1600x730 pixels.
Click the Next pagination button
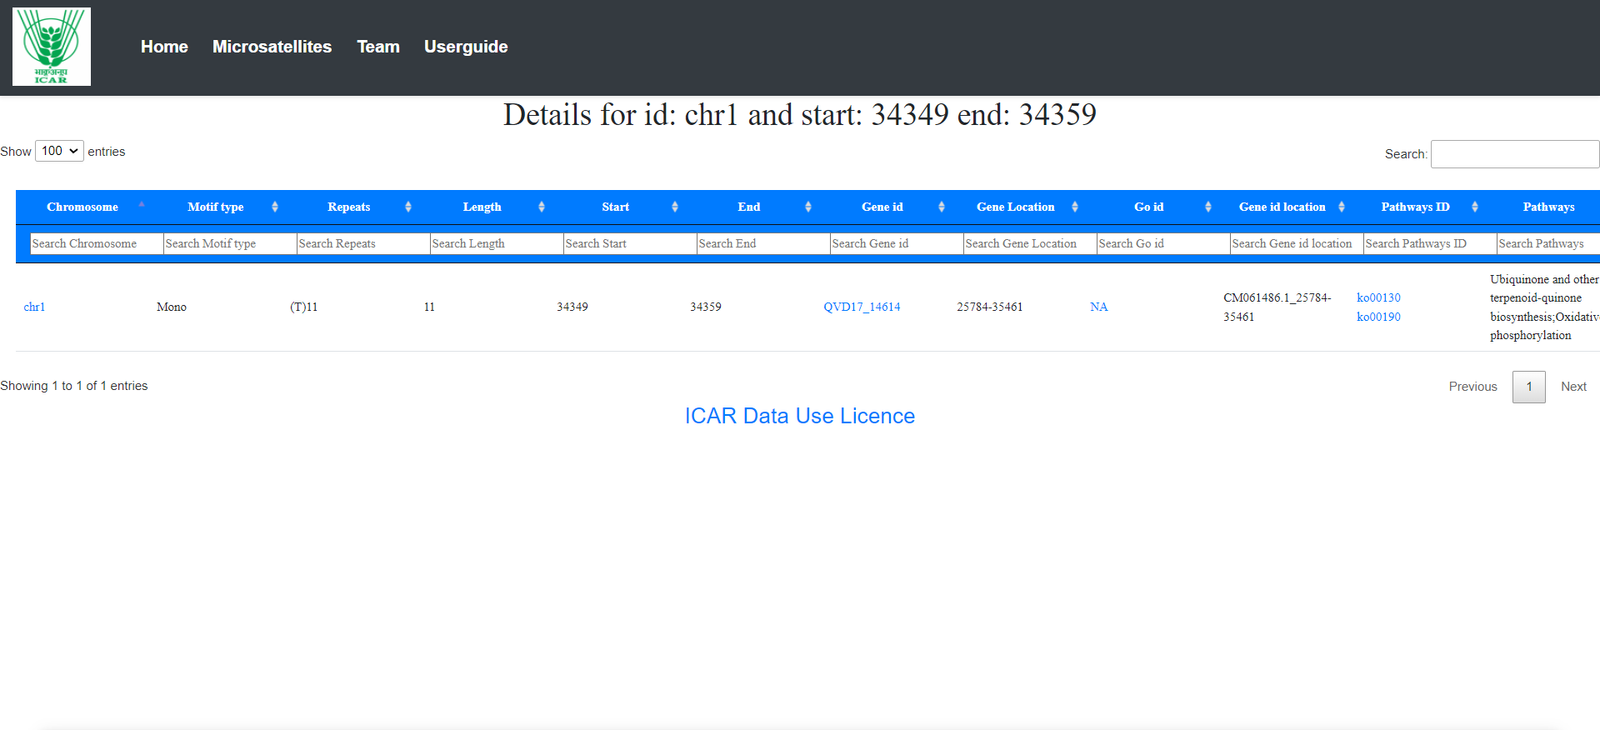click(x=1573, y=387)
